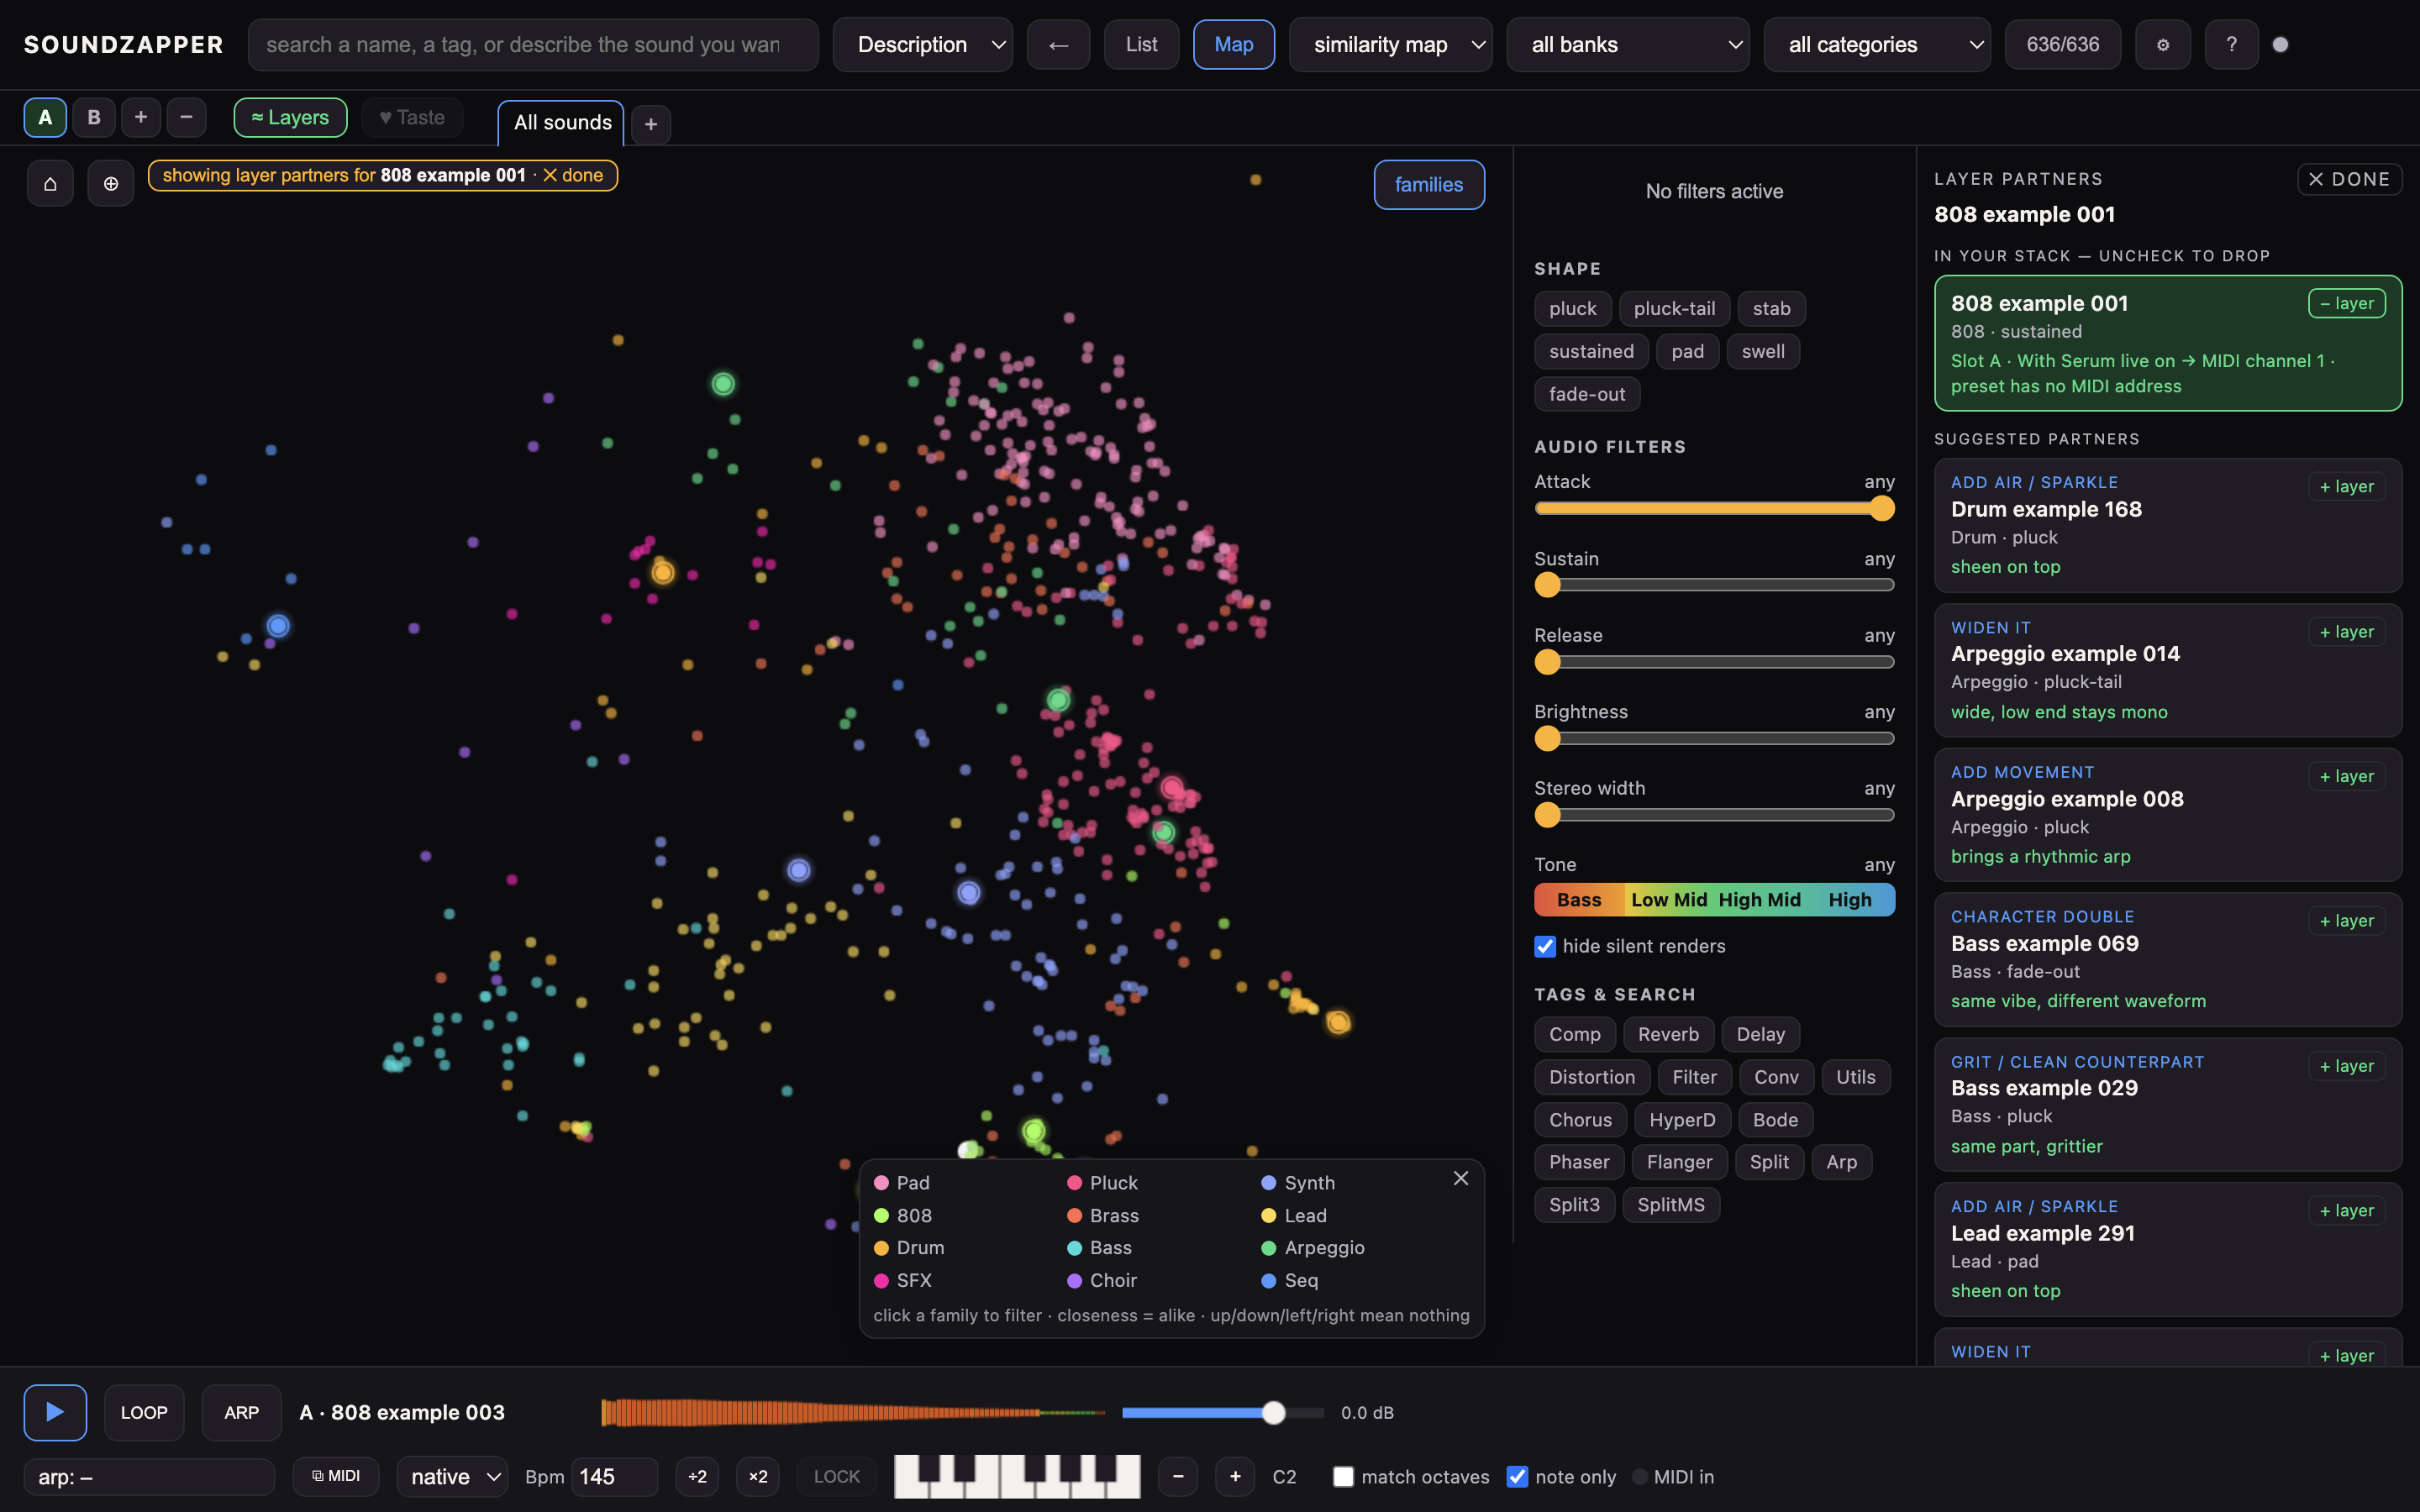The image size is (2420, 1512).
Task: Double the BPM with ×2 button
Action: [x=758, y=1476]
